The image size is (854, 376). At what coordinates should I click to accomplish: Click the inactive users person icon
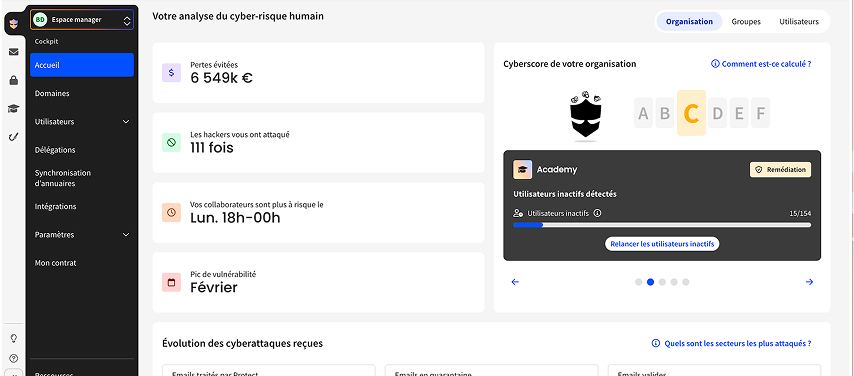[518, 213]
